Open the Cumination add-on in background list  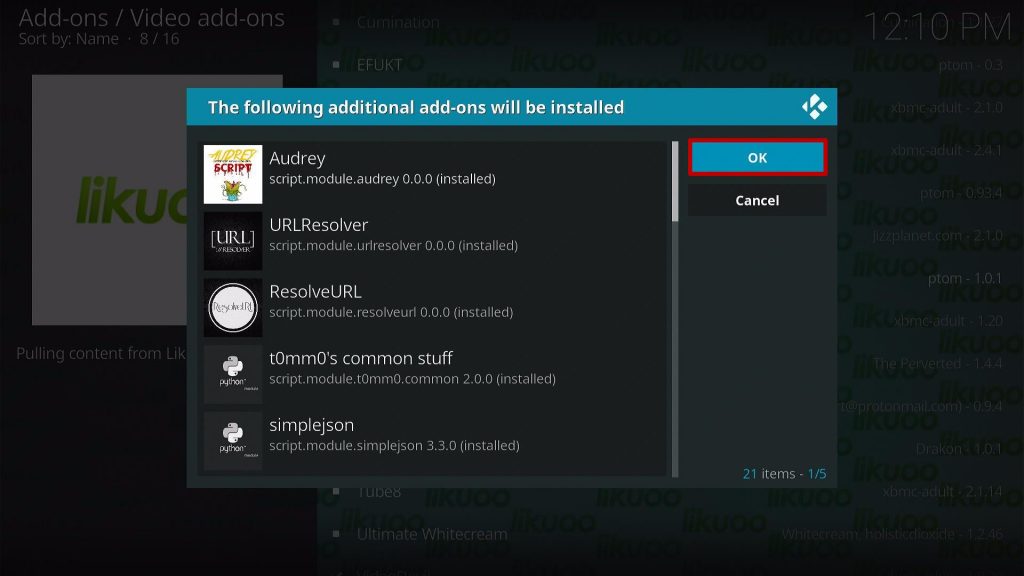(x=398, y=22)
